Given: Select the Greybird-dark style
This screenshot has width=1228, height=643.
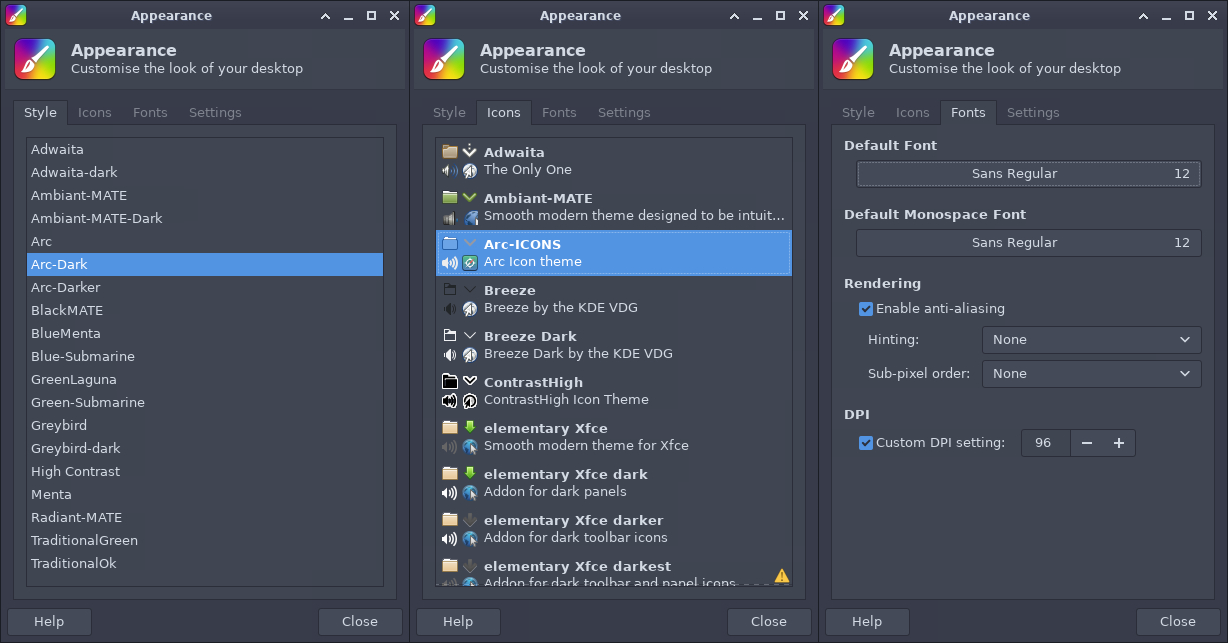Looking at the screenshot, I should 205,449.
